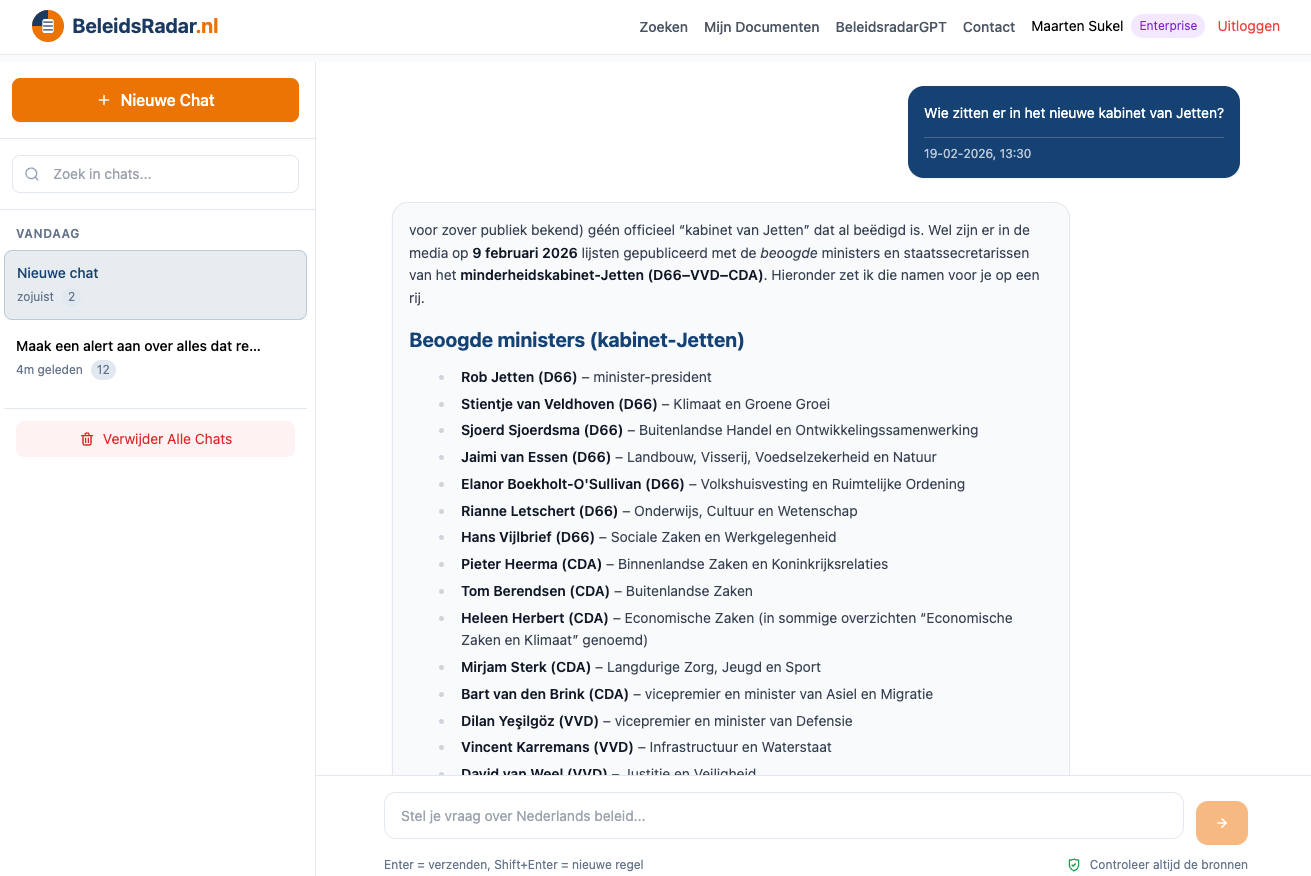Click the search magnifier icon in sidebar
This screenshot has height=876, width=1311.
[x=32, y=174]
